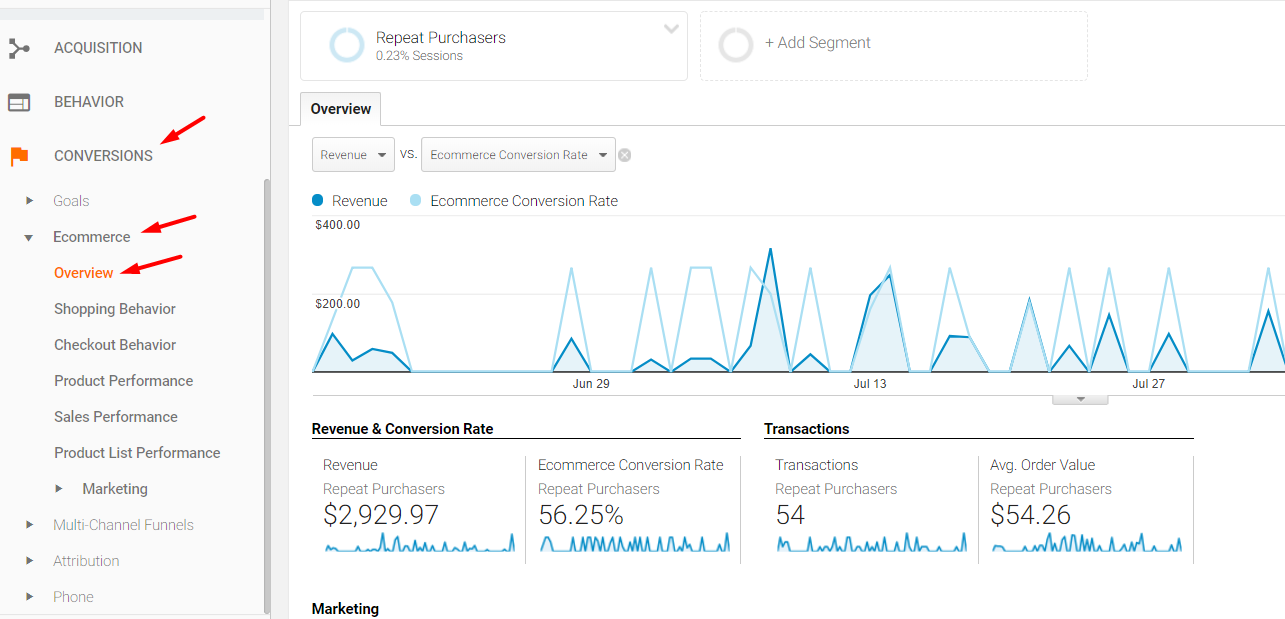Viewport: 1285px width, 619px height.
Task: Toggle the chart collapse handle below the graph
Action: 1080,399
